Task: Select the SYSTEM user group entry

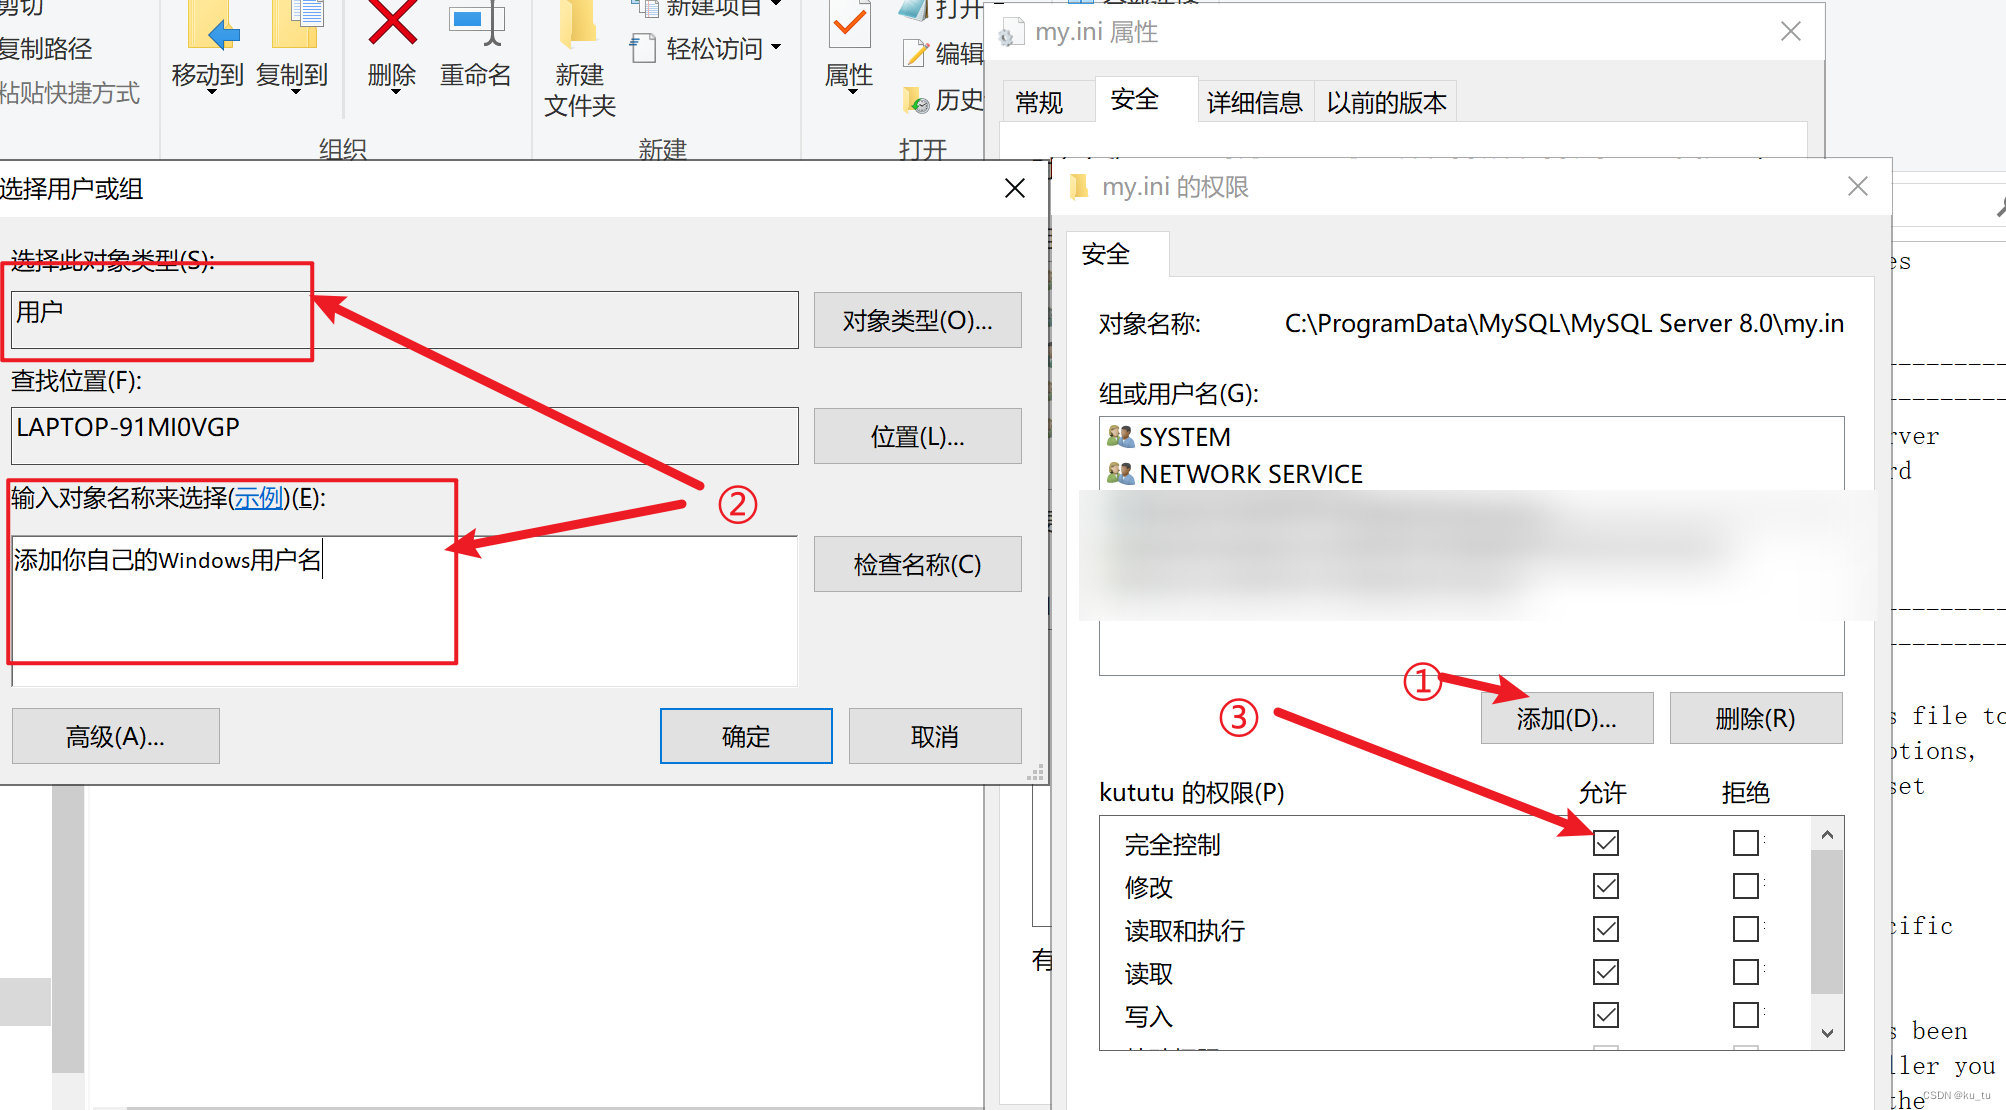Action: (x=1184, y=437)
